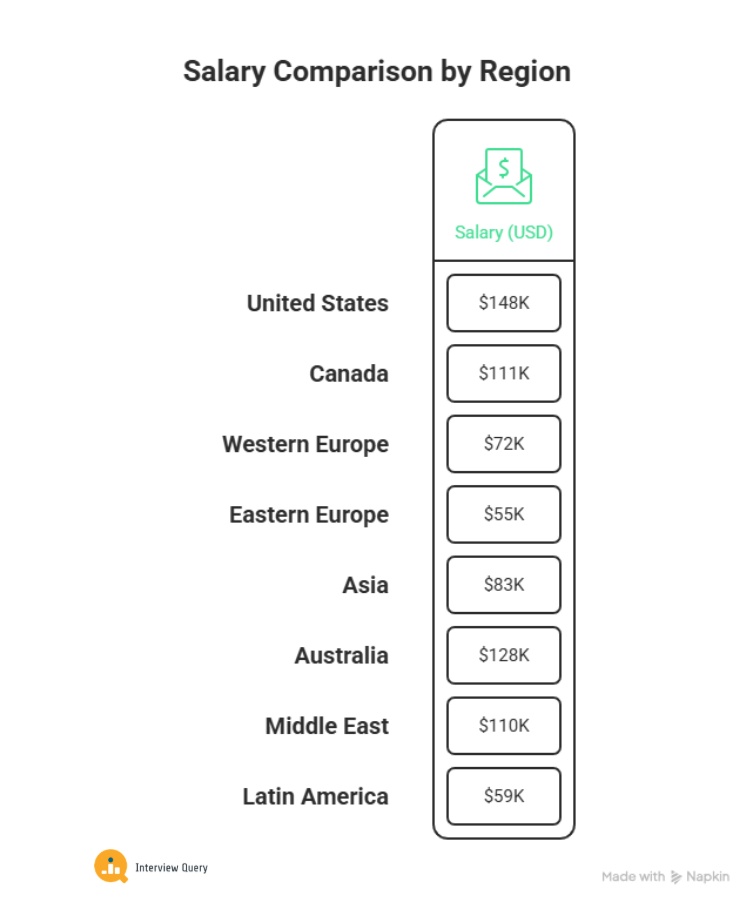The width and height of the screenshot is (755, 903).
Task: Select the $110K salary box
Action: pyautogui.click(x=503, y=726)
